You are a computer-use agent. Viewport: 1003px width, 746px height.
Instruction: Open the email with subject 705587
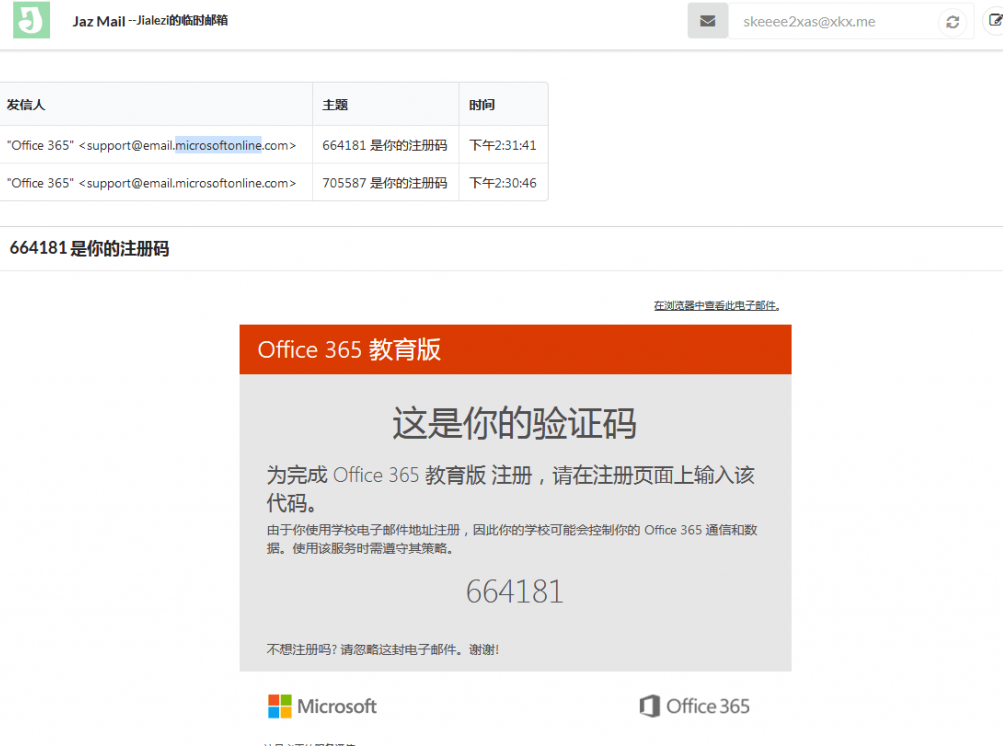coord(384,183)
